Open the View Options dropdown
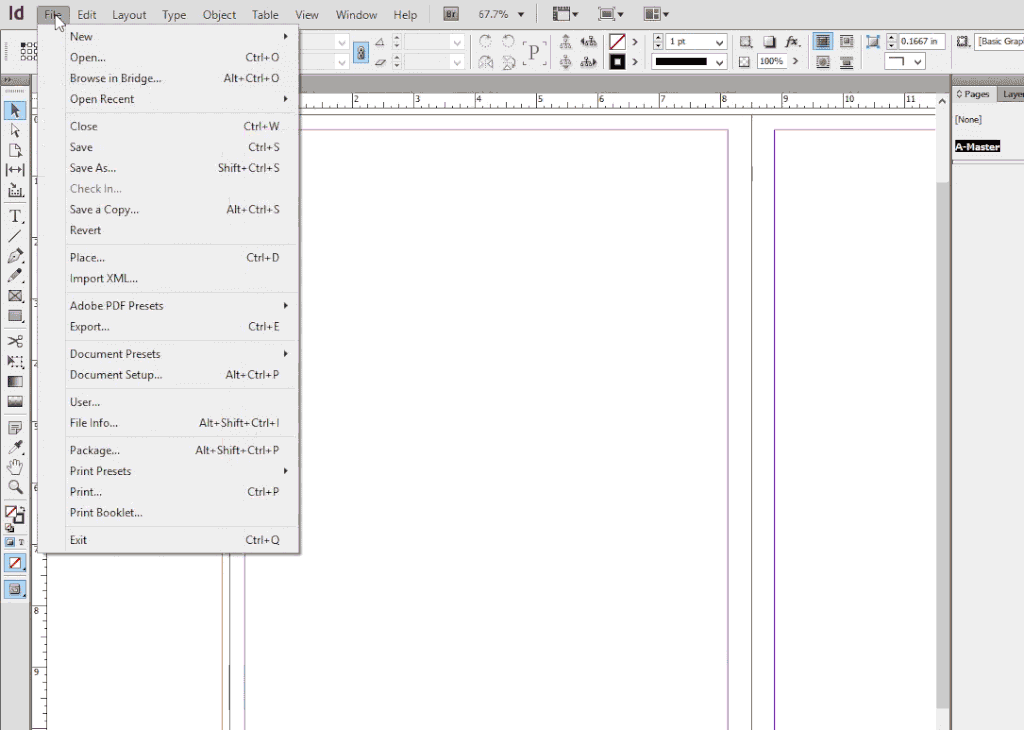Image resolution: width=1024 pixels, height=730 pixels. pyautogui.click(x=566, y=14)
